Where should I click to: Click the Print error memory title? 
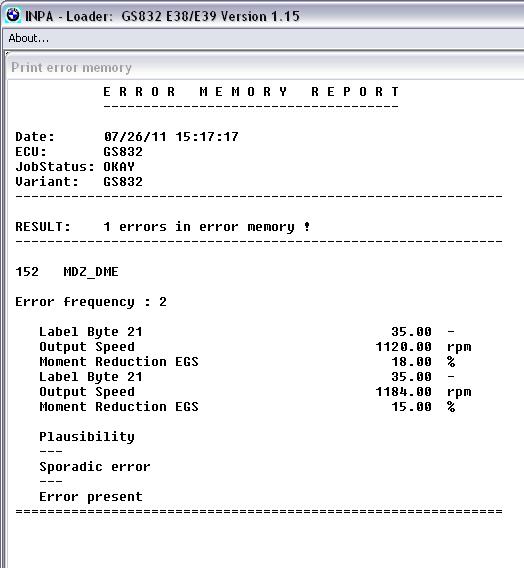coord(71,67)
